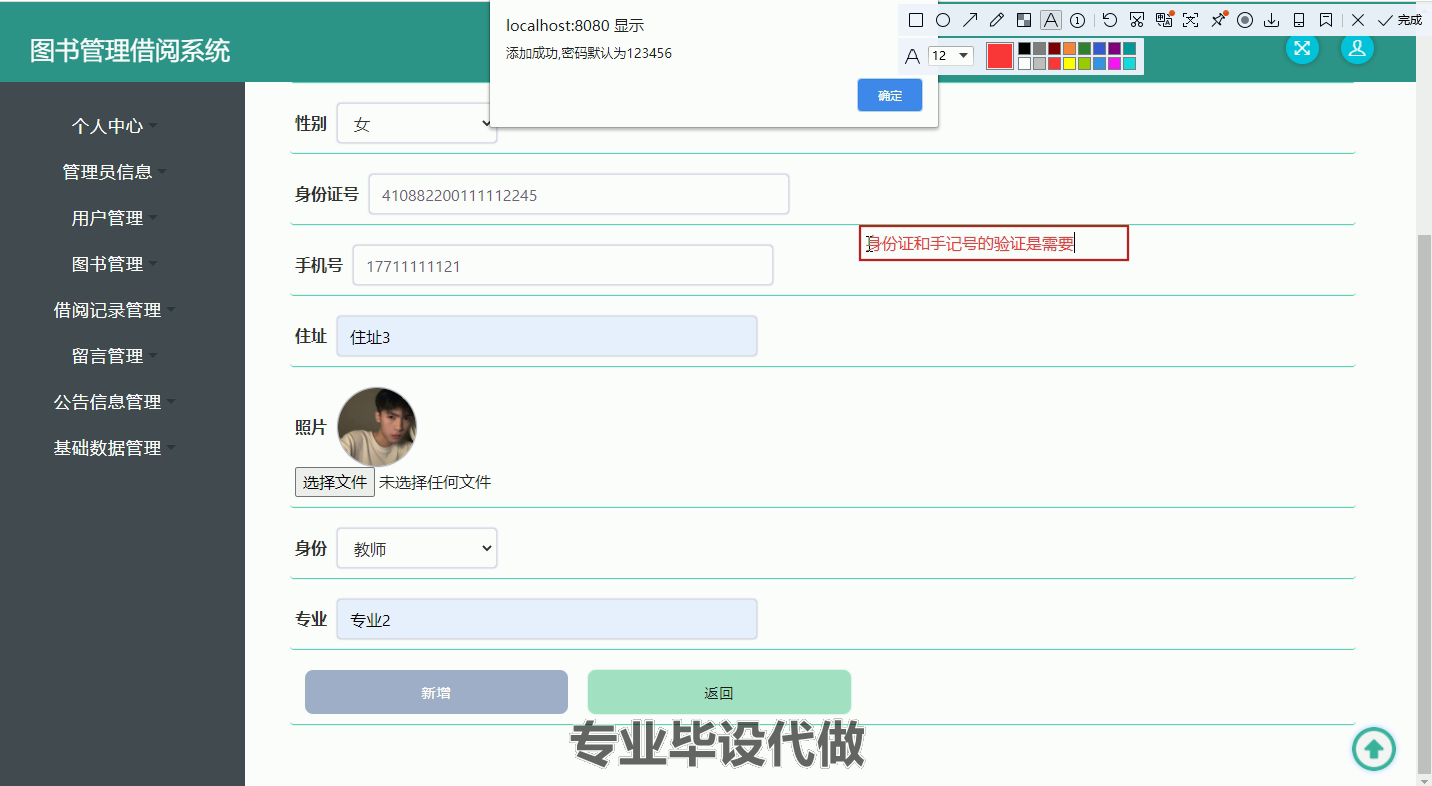Confirm the alert with 确定 button

point(890,96)
